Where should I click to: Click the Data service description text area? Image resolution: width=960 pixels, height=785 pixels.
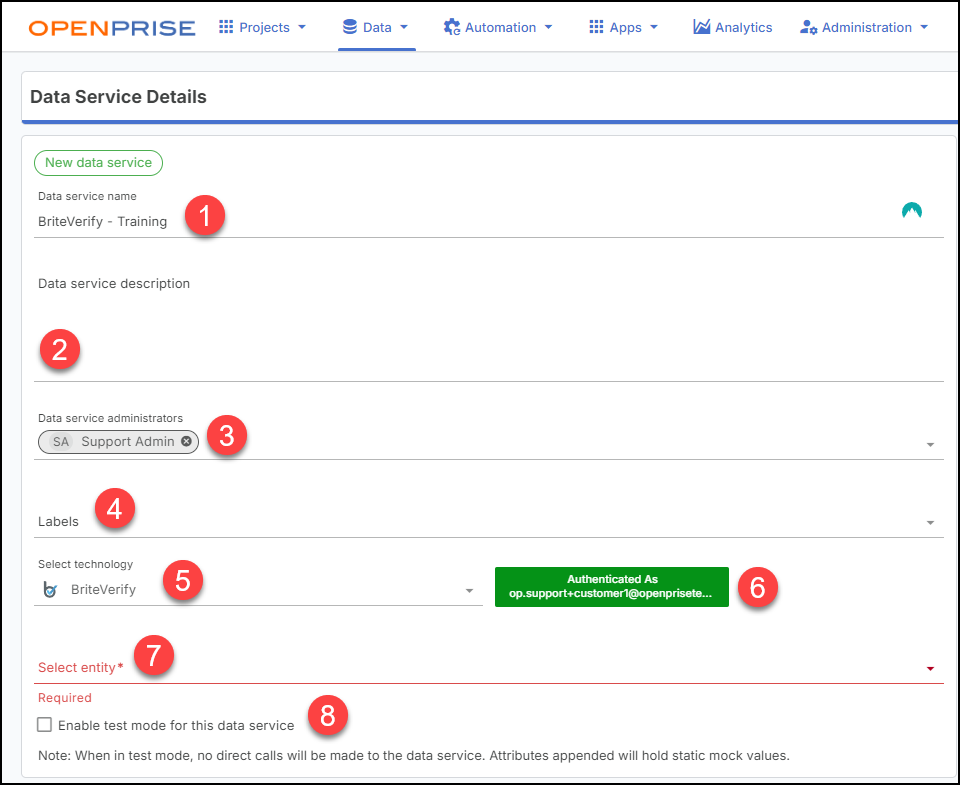click(489, 328)
